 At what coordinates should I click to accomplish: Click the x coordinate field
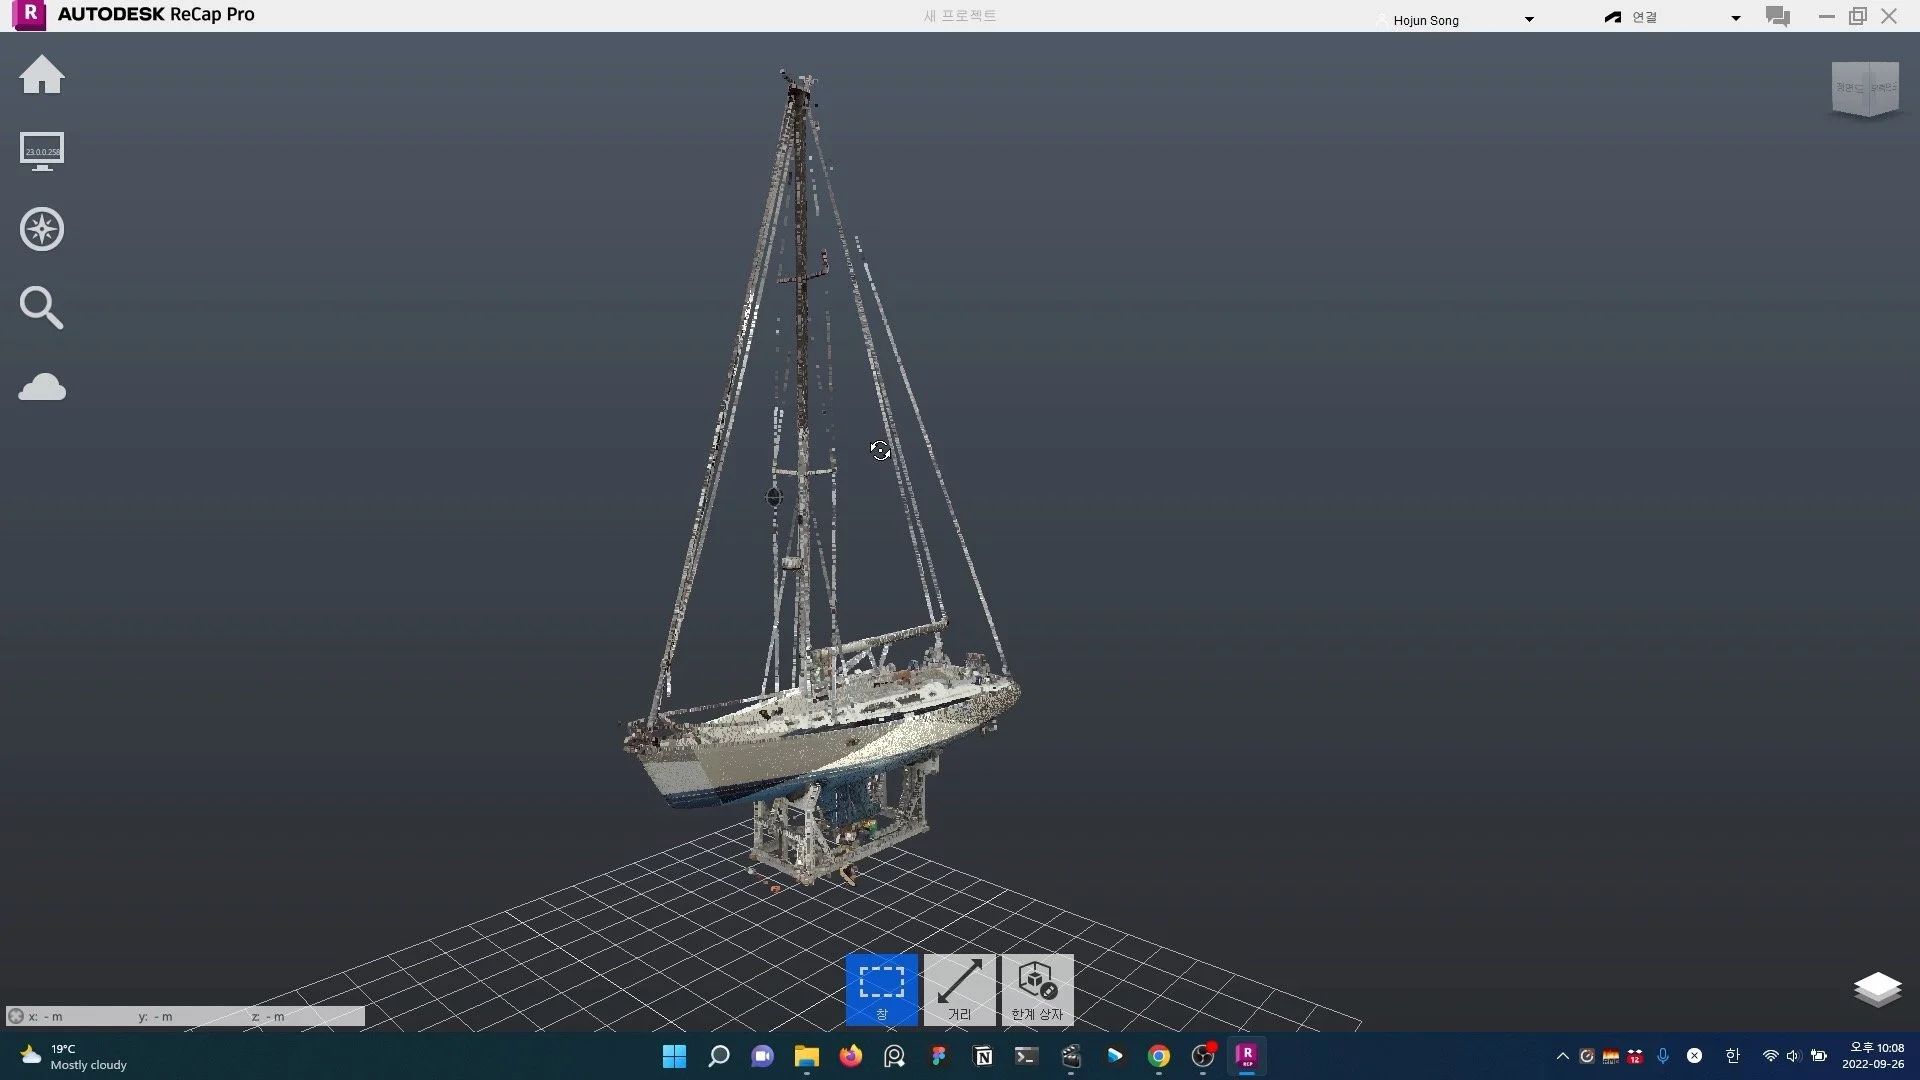pyautogui.click(x=70, y=1016)
